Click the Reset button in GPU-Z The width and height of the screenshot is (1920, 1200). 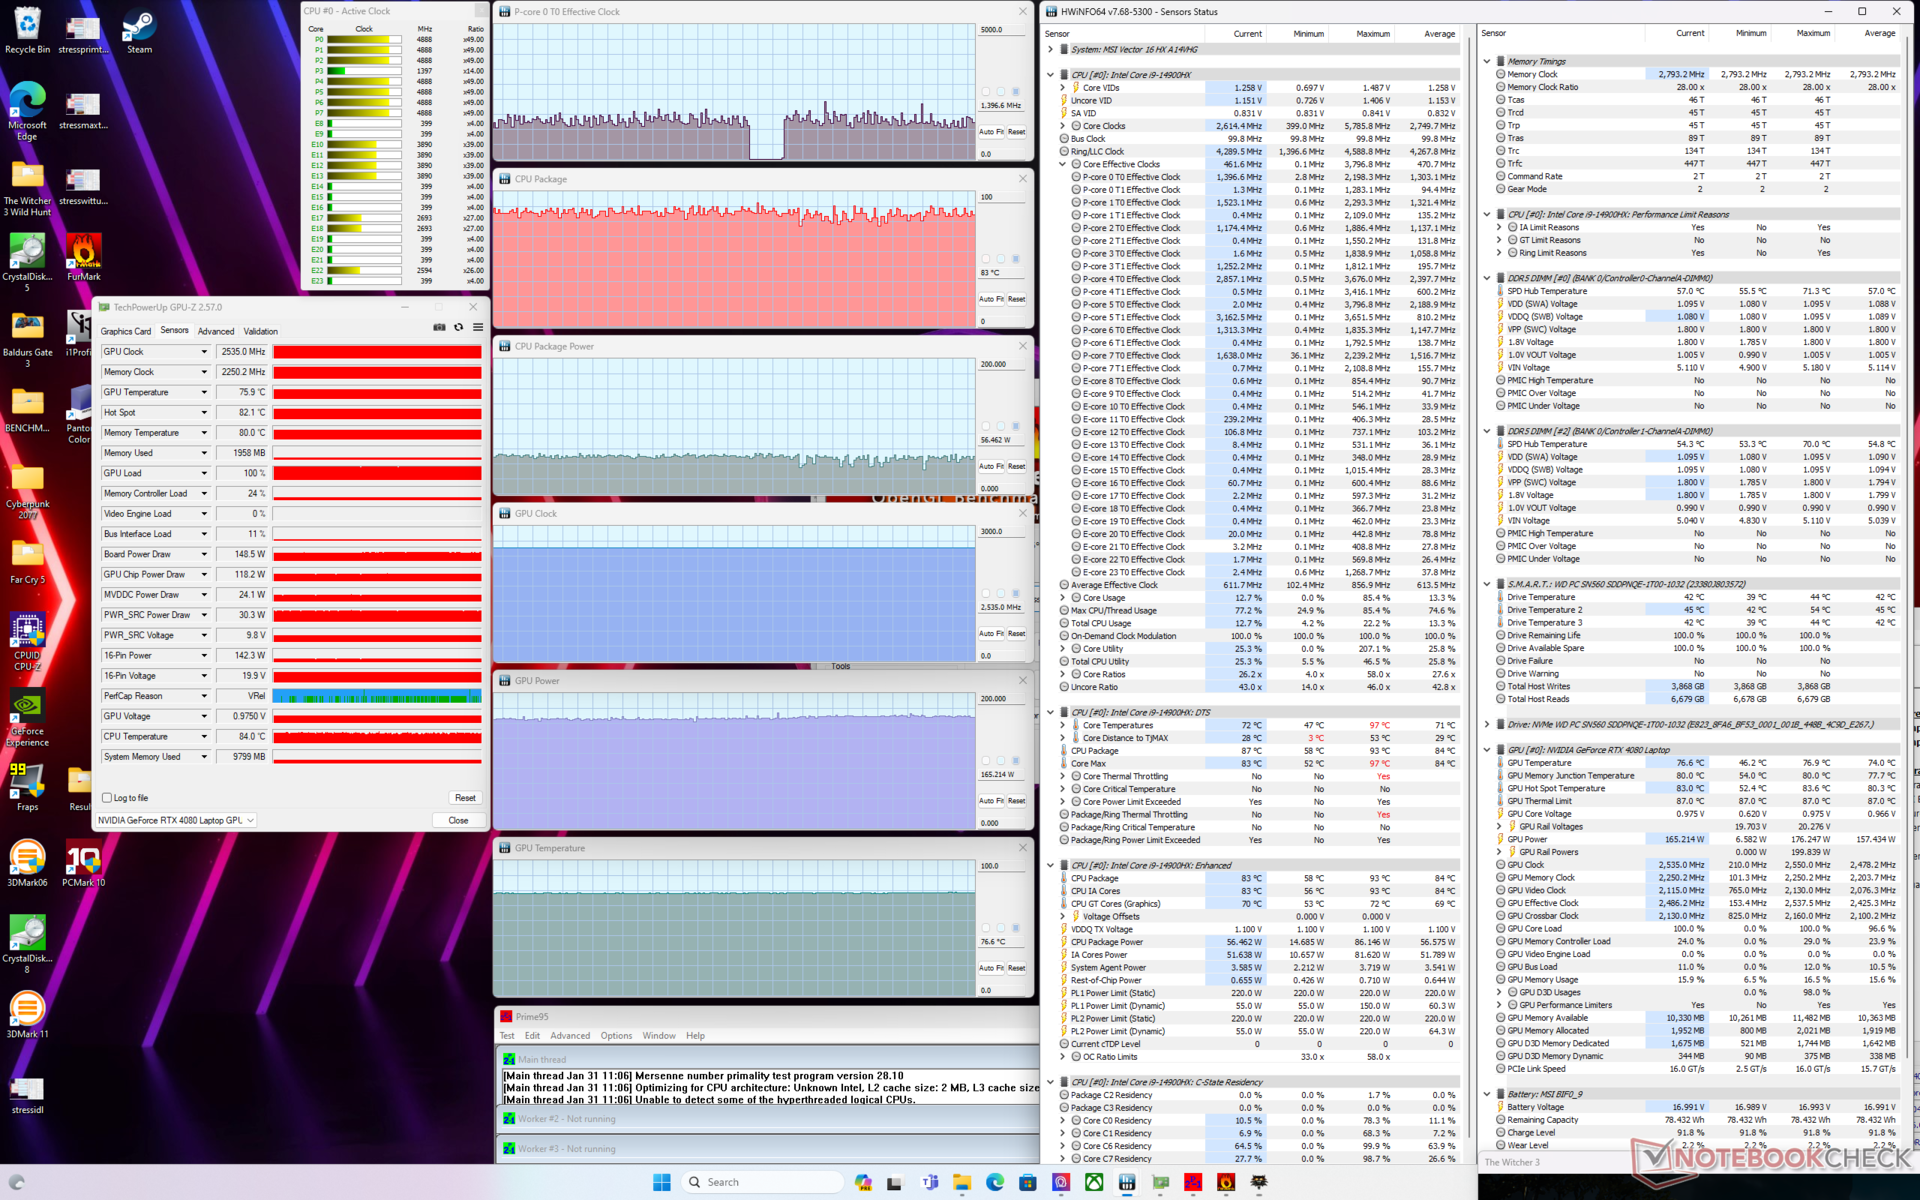[x=465, y=798]
